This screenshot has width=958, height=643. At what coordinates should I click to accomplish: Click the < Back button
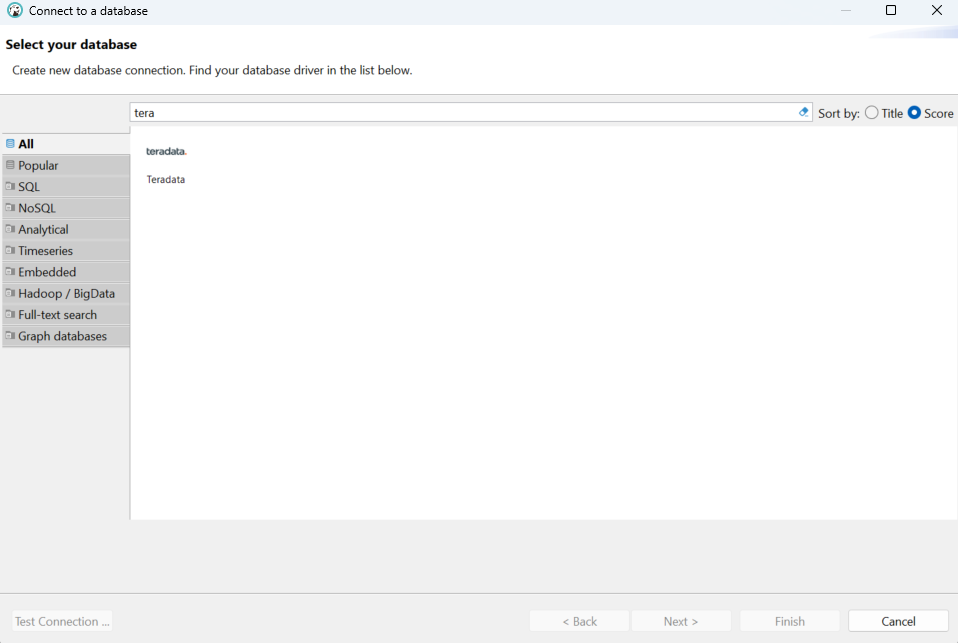[579, 621]
